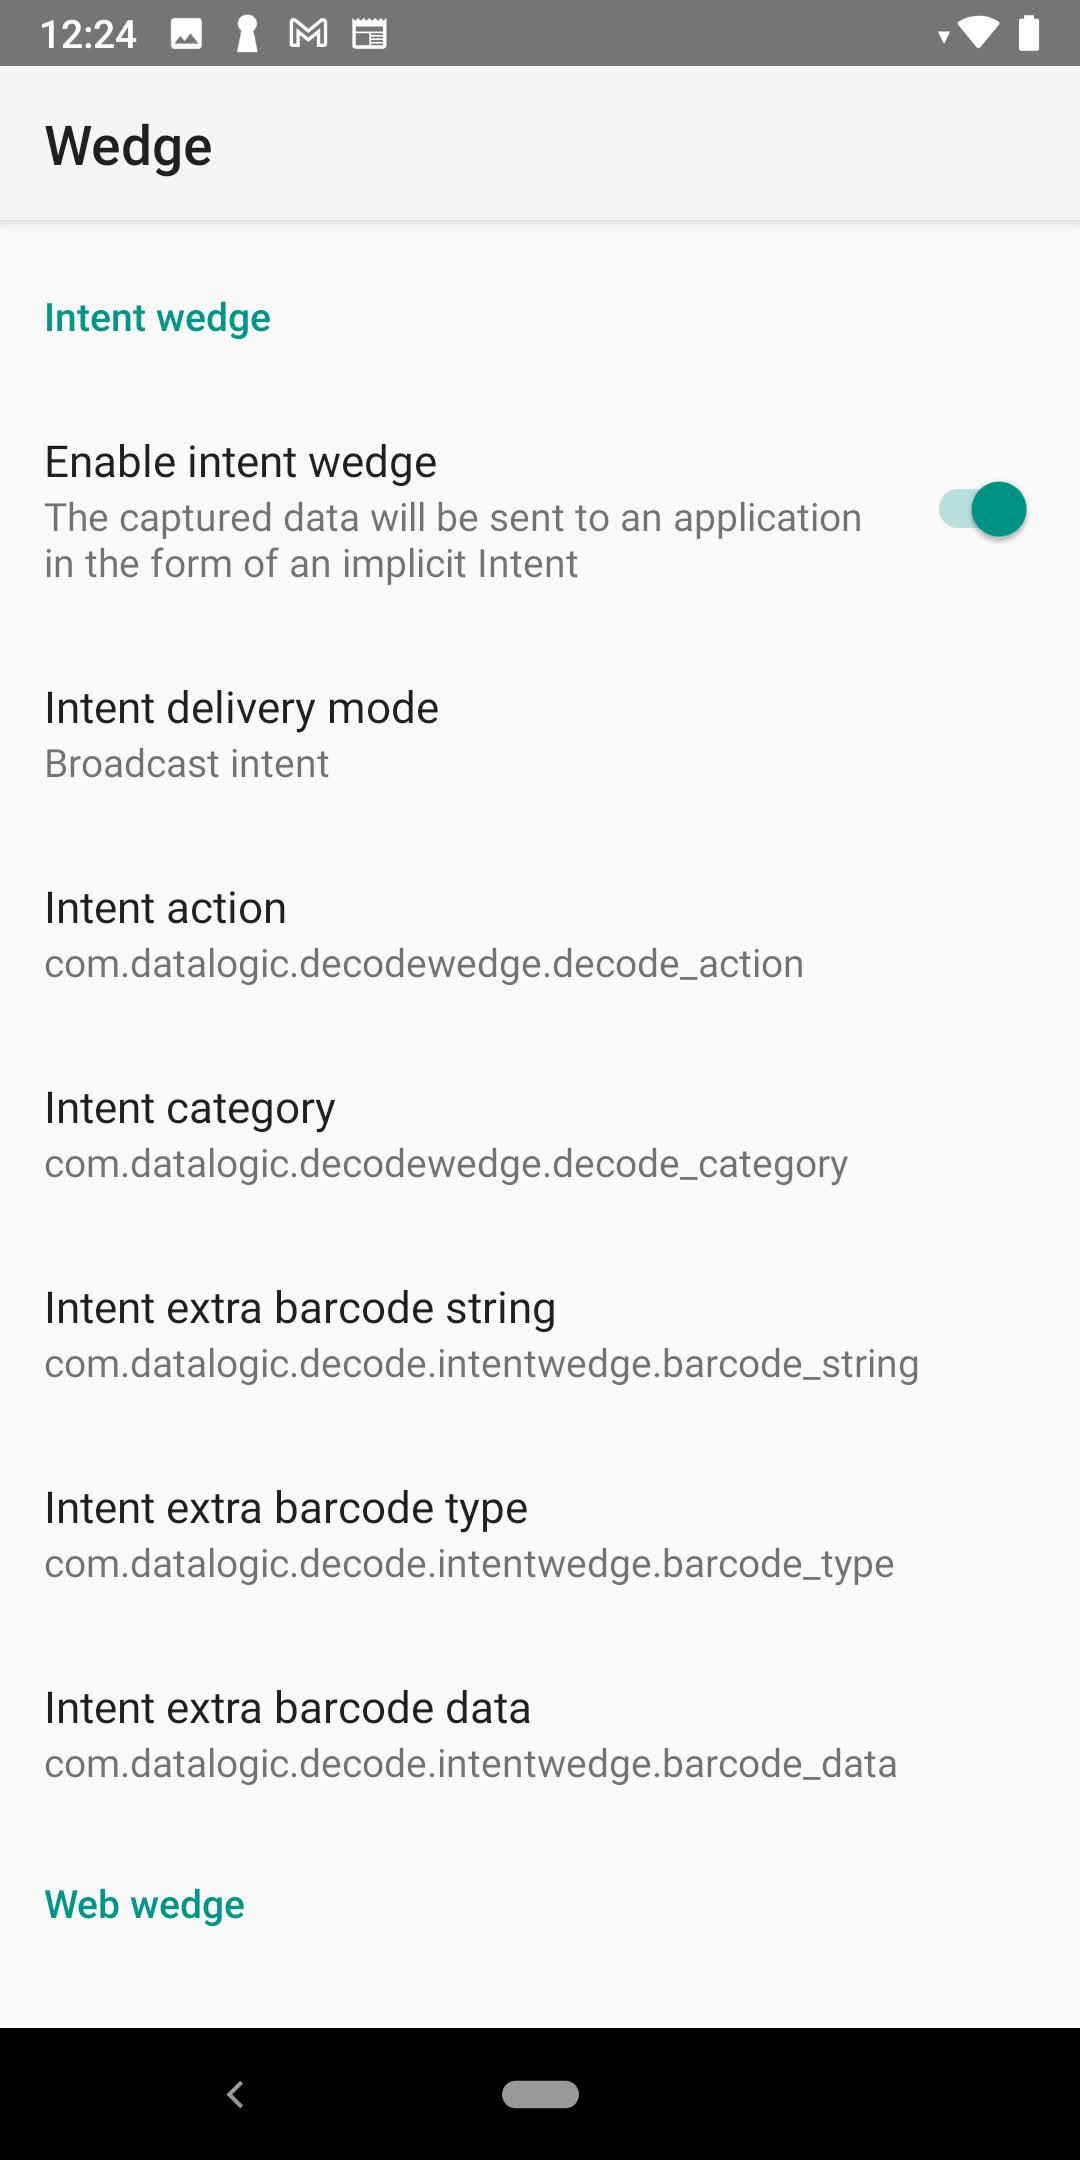
Task: Tap the Intent wedge section header
Action: 157,318
